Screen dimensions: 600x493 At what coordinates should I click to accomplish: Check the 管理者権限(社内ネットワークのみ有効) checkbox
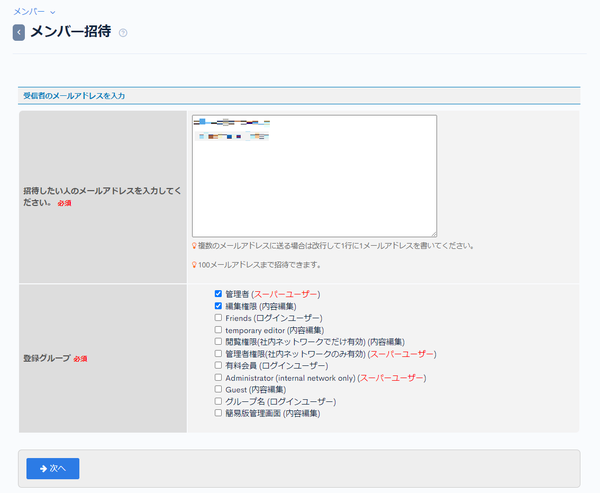(218, 353)
